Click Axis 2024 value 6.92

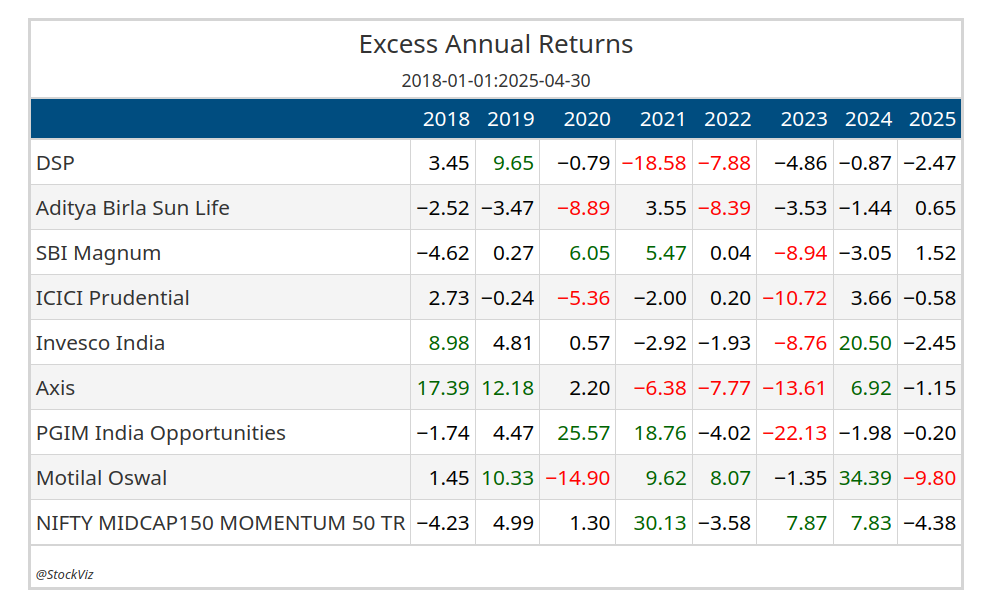[x=871, y=388]
